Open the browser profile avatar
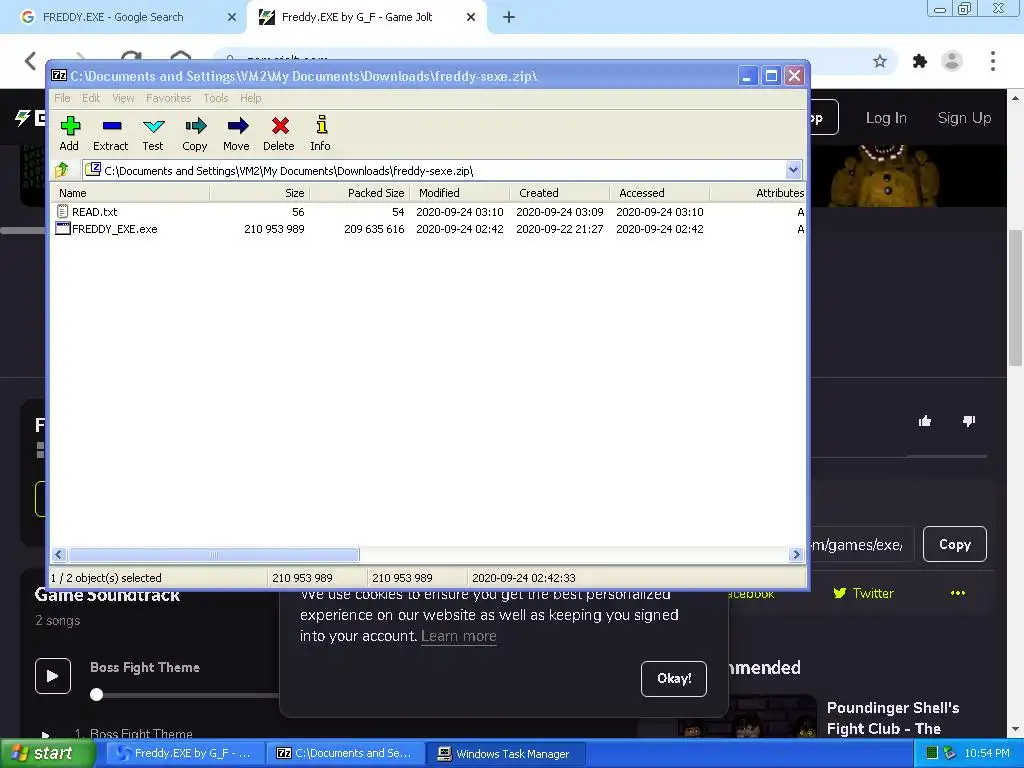1024x768 pixels. [x=952, y=61]
